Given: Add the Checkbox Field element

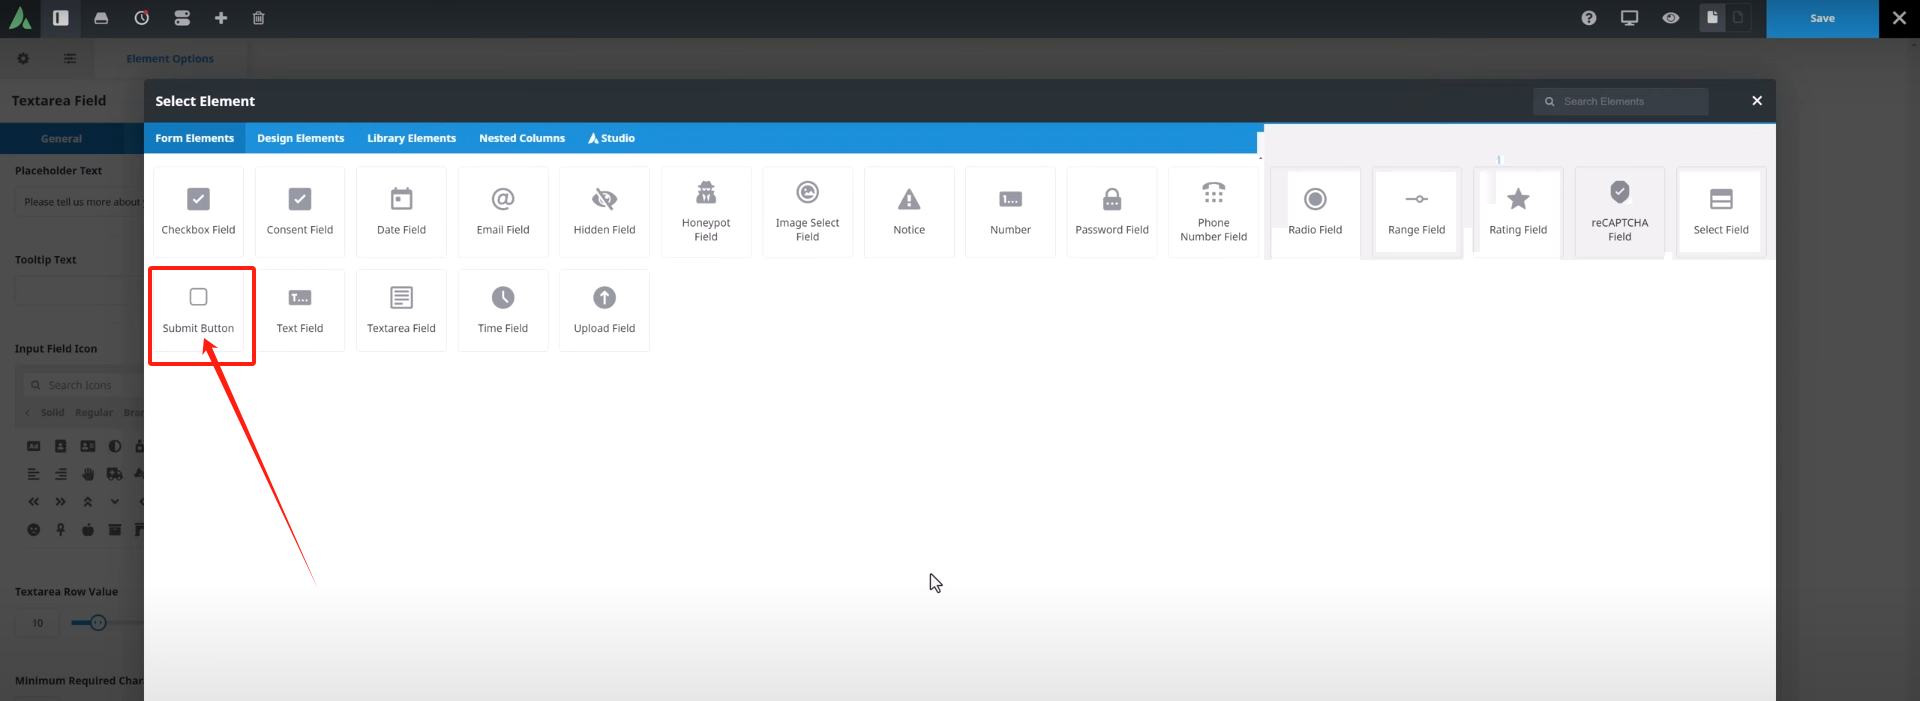Looking at the screenshot, I should (198, 211).
